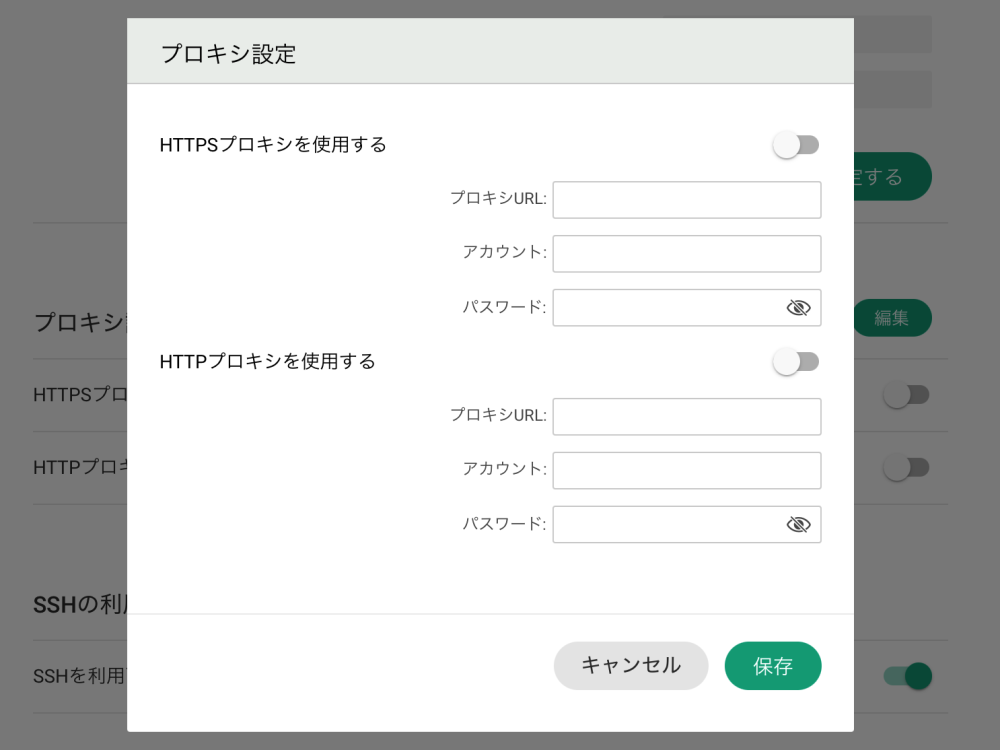Viewport: 1000px width, 750px height.
Task: Click the HTTPプロキシを使用する label in the dialog
Action: pyautogui.click(x=267, y=362)
